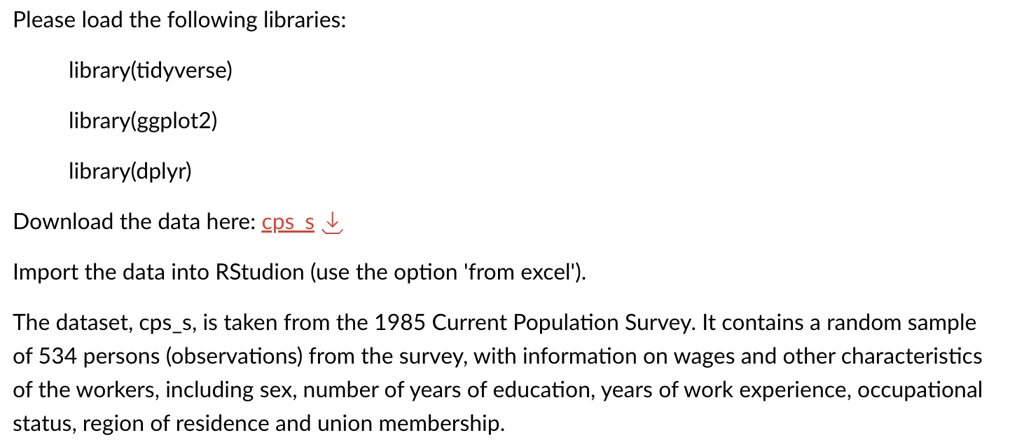Click the 'Download the data here:' text
Image resolution: width=1024 pixels, height=447 pixels.
pyautogui.click(x=134, y=223)
